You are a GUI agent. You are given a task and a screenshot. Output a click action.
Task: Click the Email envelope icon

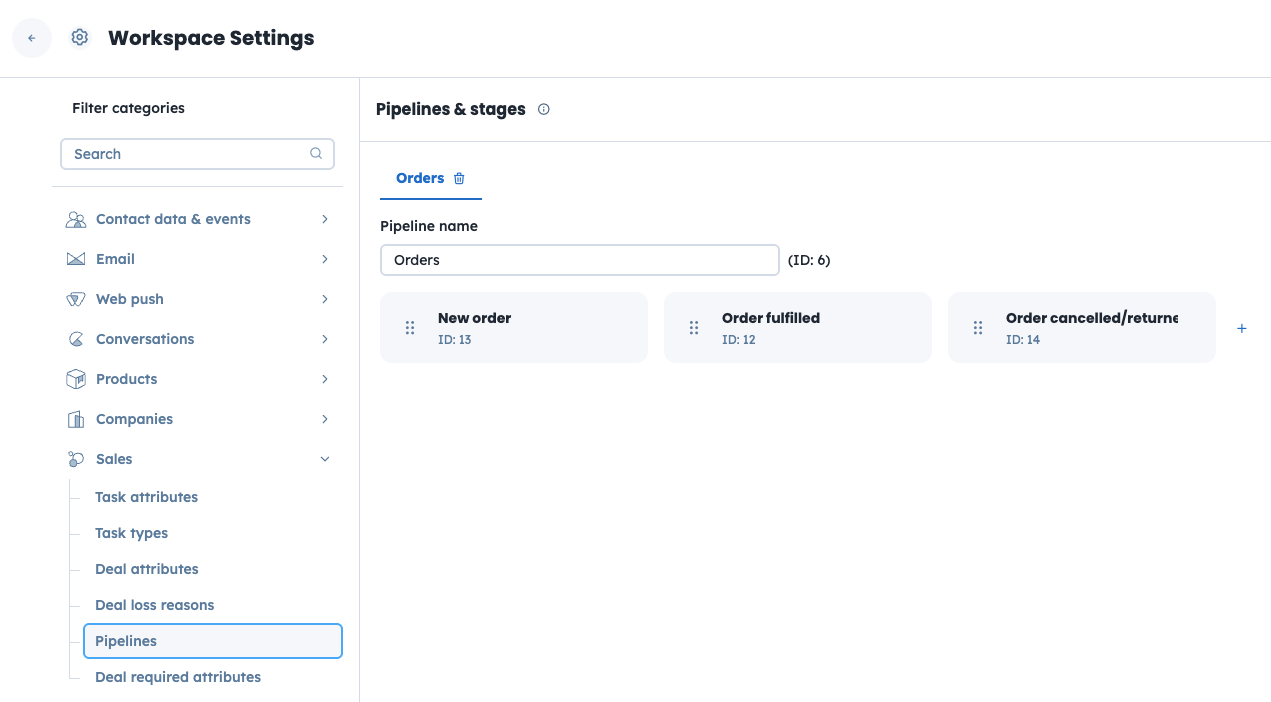tap(75, 258)
